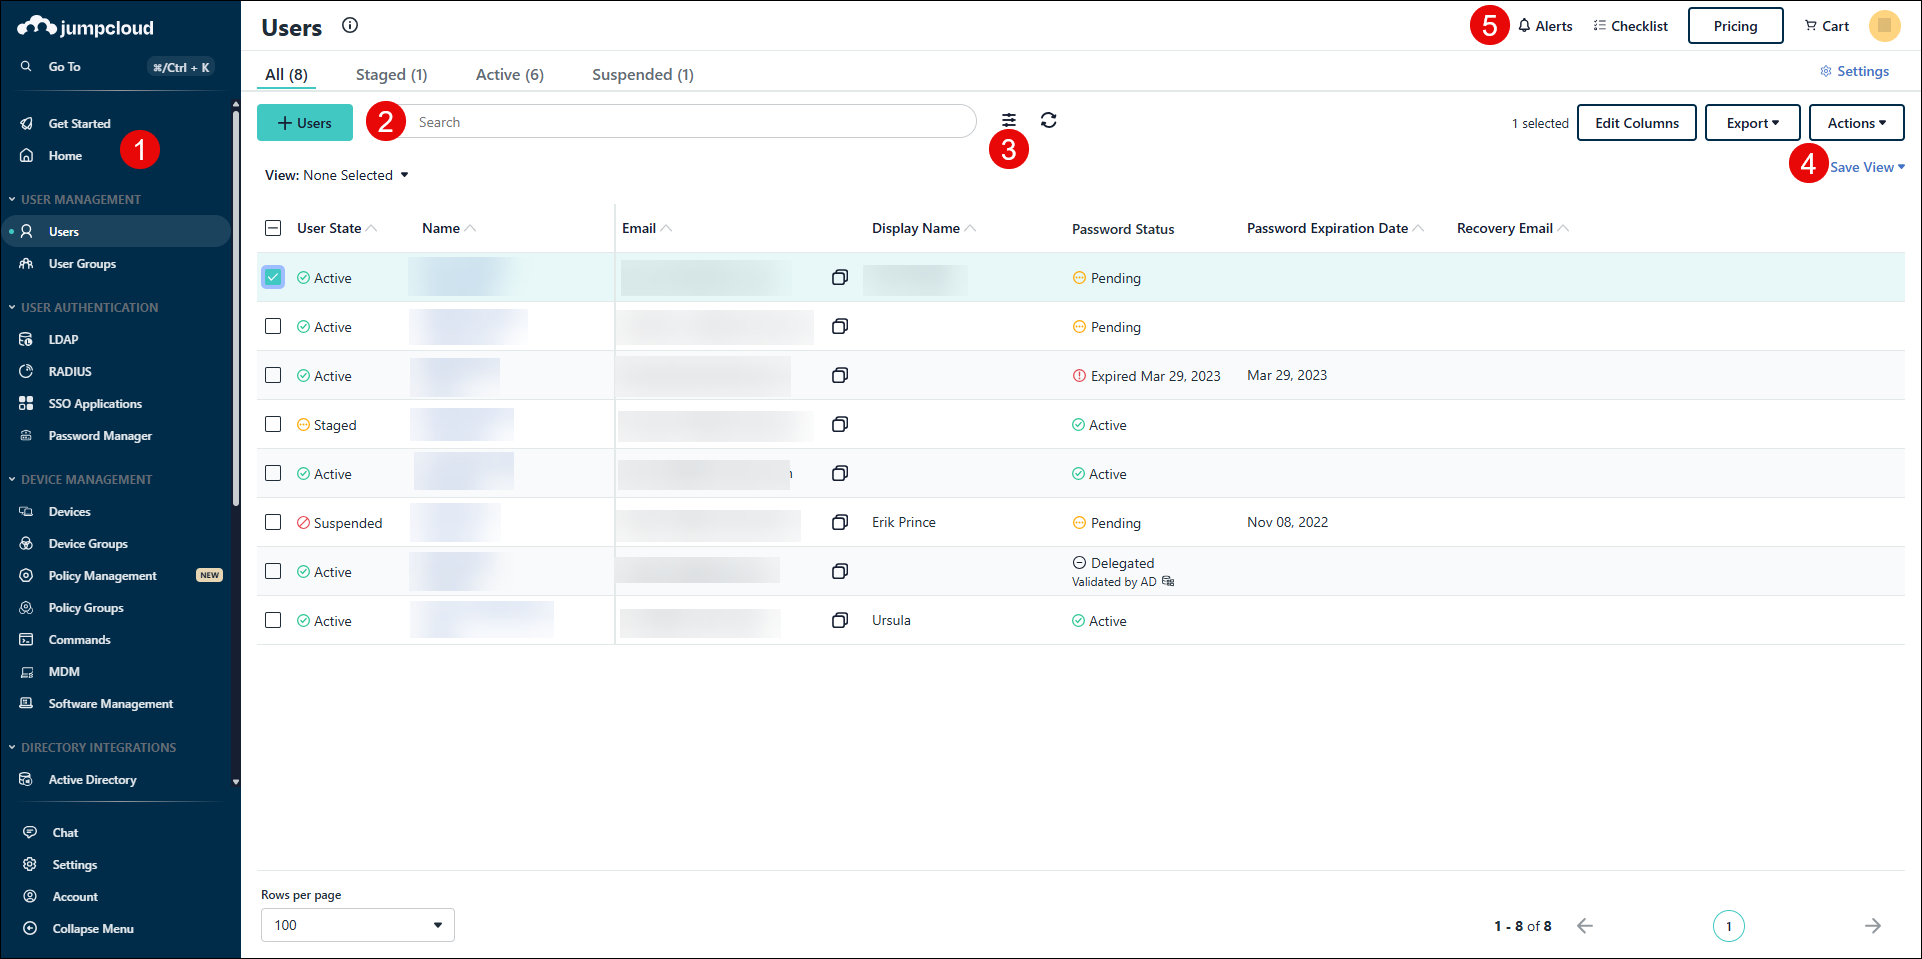Open the Devices section in the sidebar

click(69, 511)
